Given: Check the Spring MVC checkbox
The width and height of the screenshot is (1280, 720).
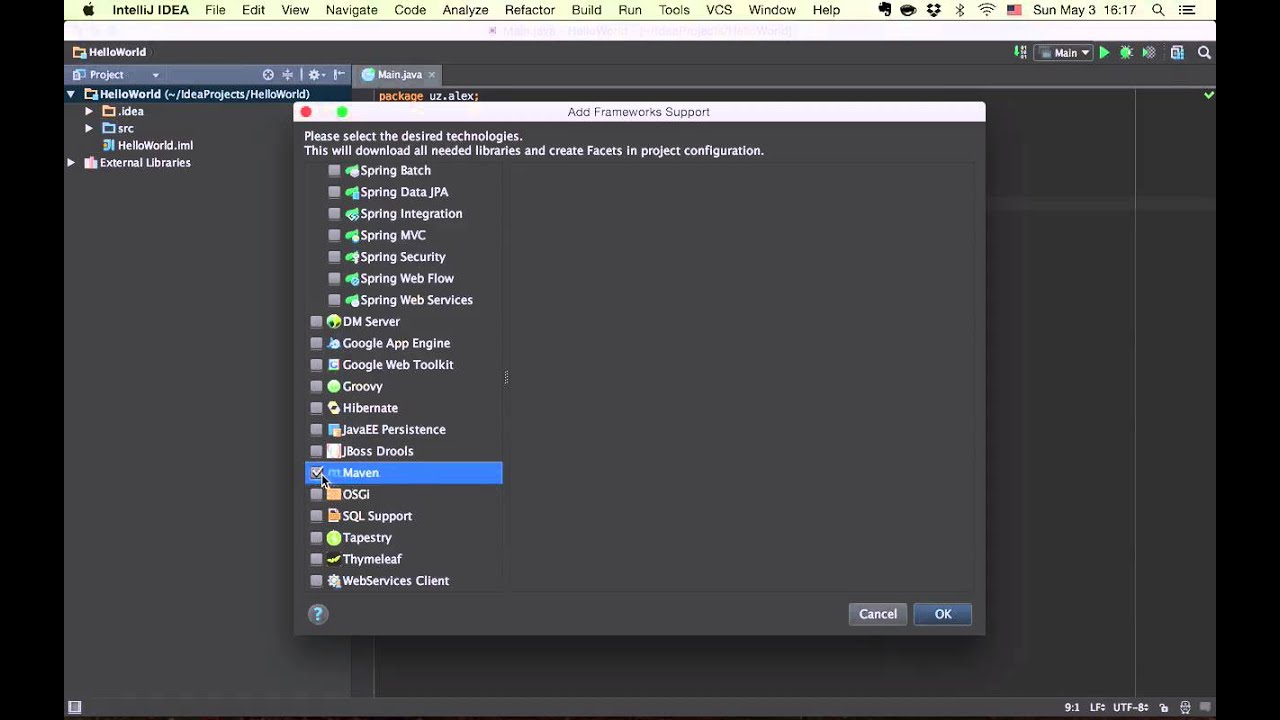Looking at the screenshot, I should 334,236.
